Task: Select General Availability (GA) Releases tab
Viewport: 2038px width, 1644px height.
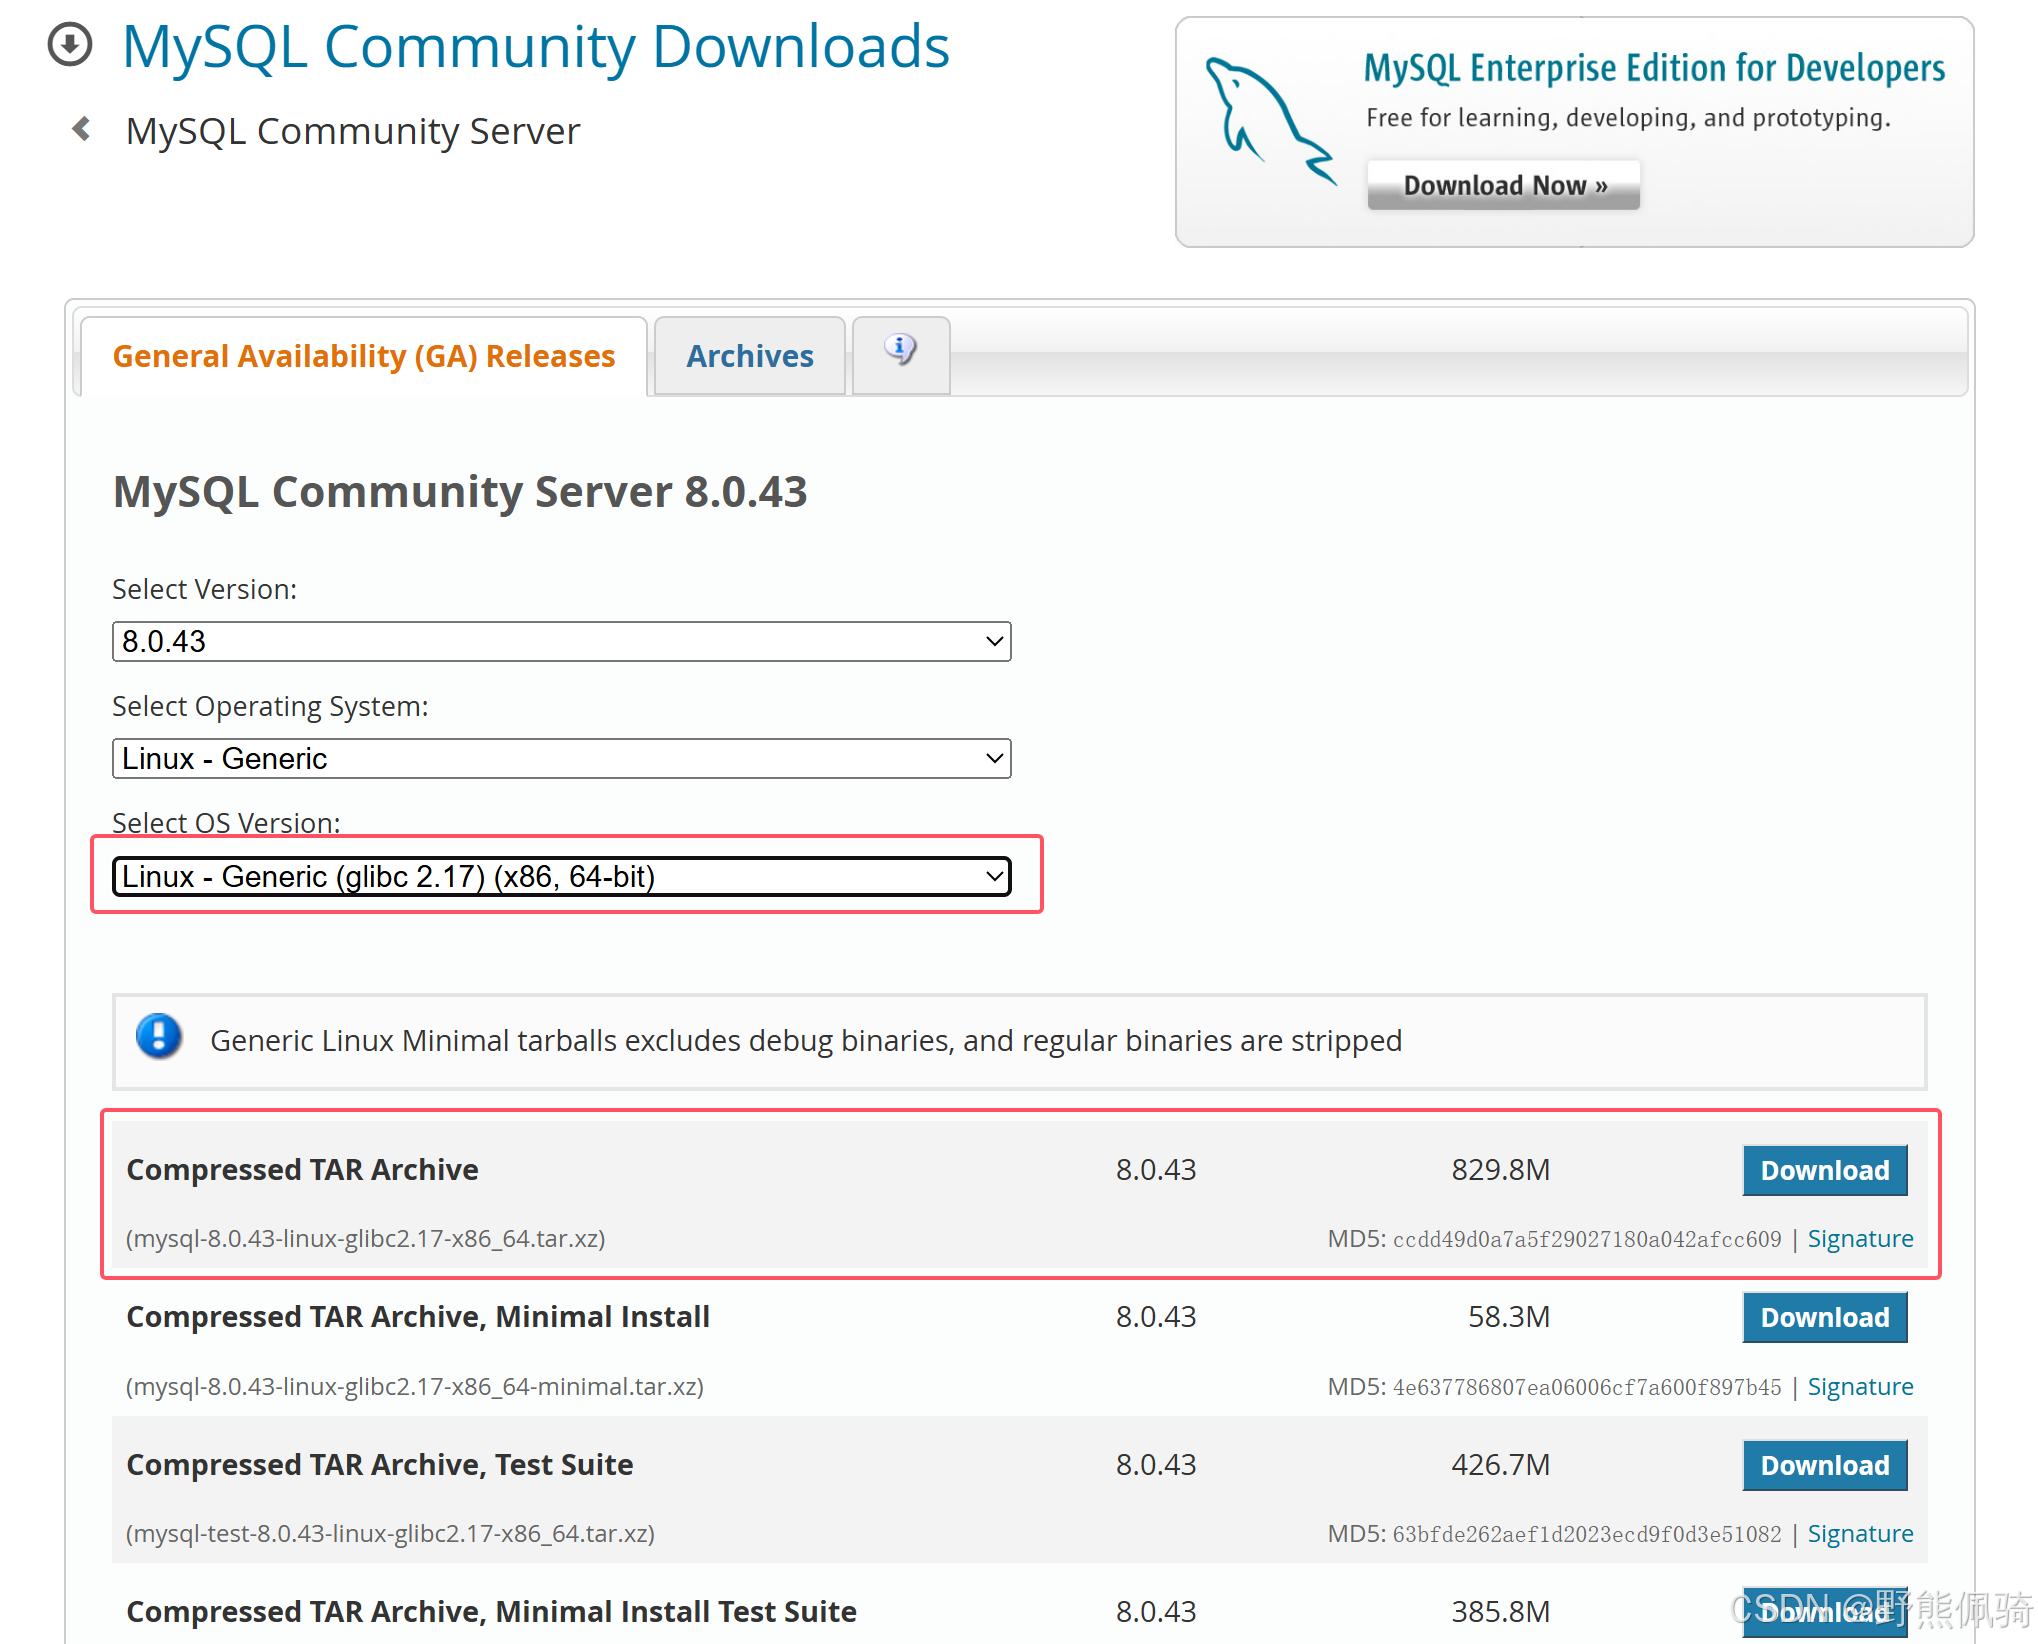Action: point(363,357)
